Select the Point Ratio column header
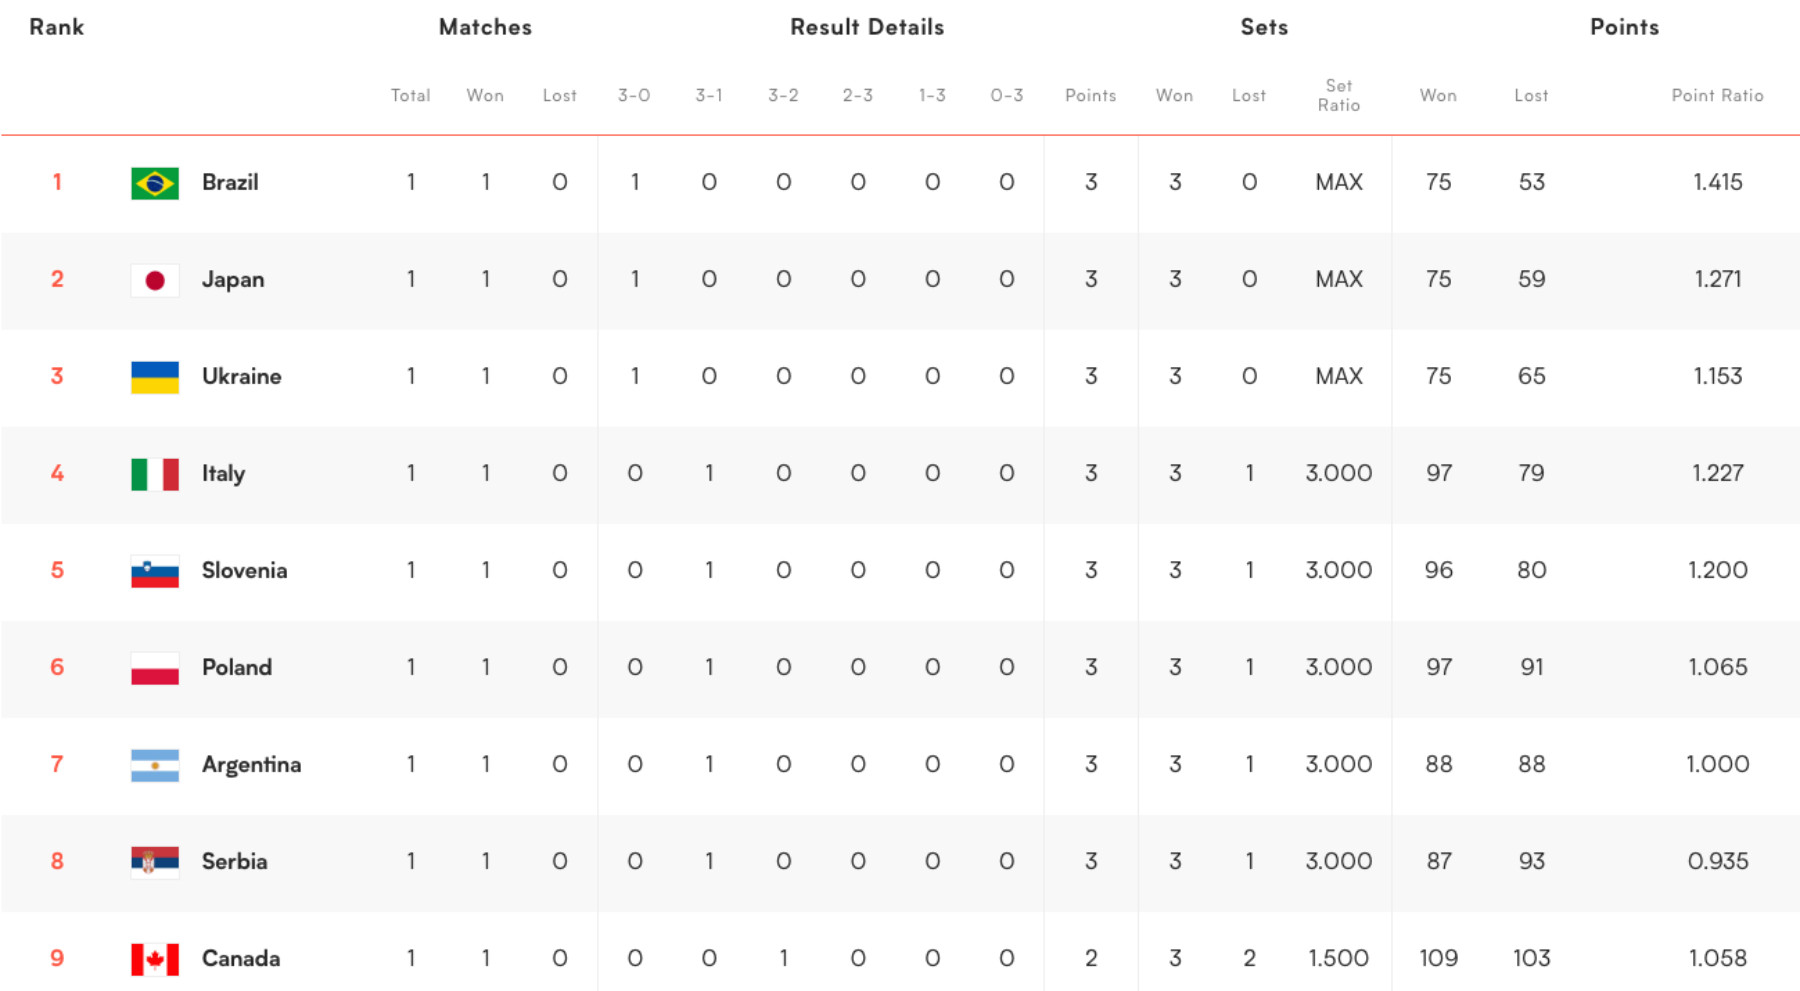This screenshot has height=991, width=1800. 1717,95
